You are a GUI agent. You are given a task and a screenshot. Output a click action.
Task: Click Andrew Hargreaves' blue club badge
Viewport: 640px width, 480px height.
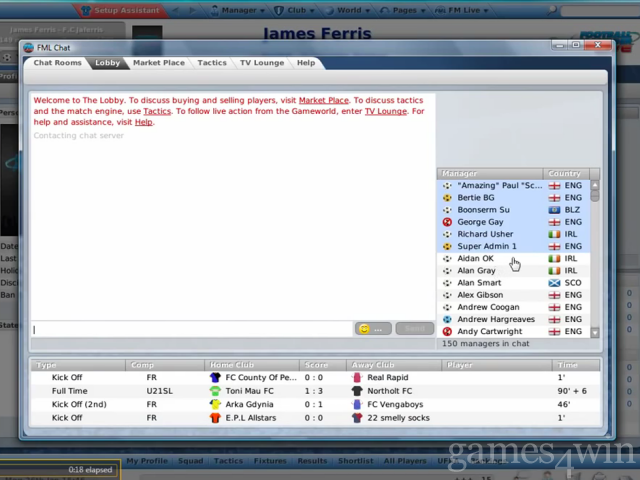pyautogui.click(x=447, y=319)
